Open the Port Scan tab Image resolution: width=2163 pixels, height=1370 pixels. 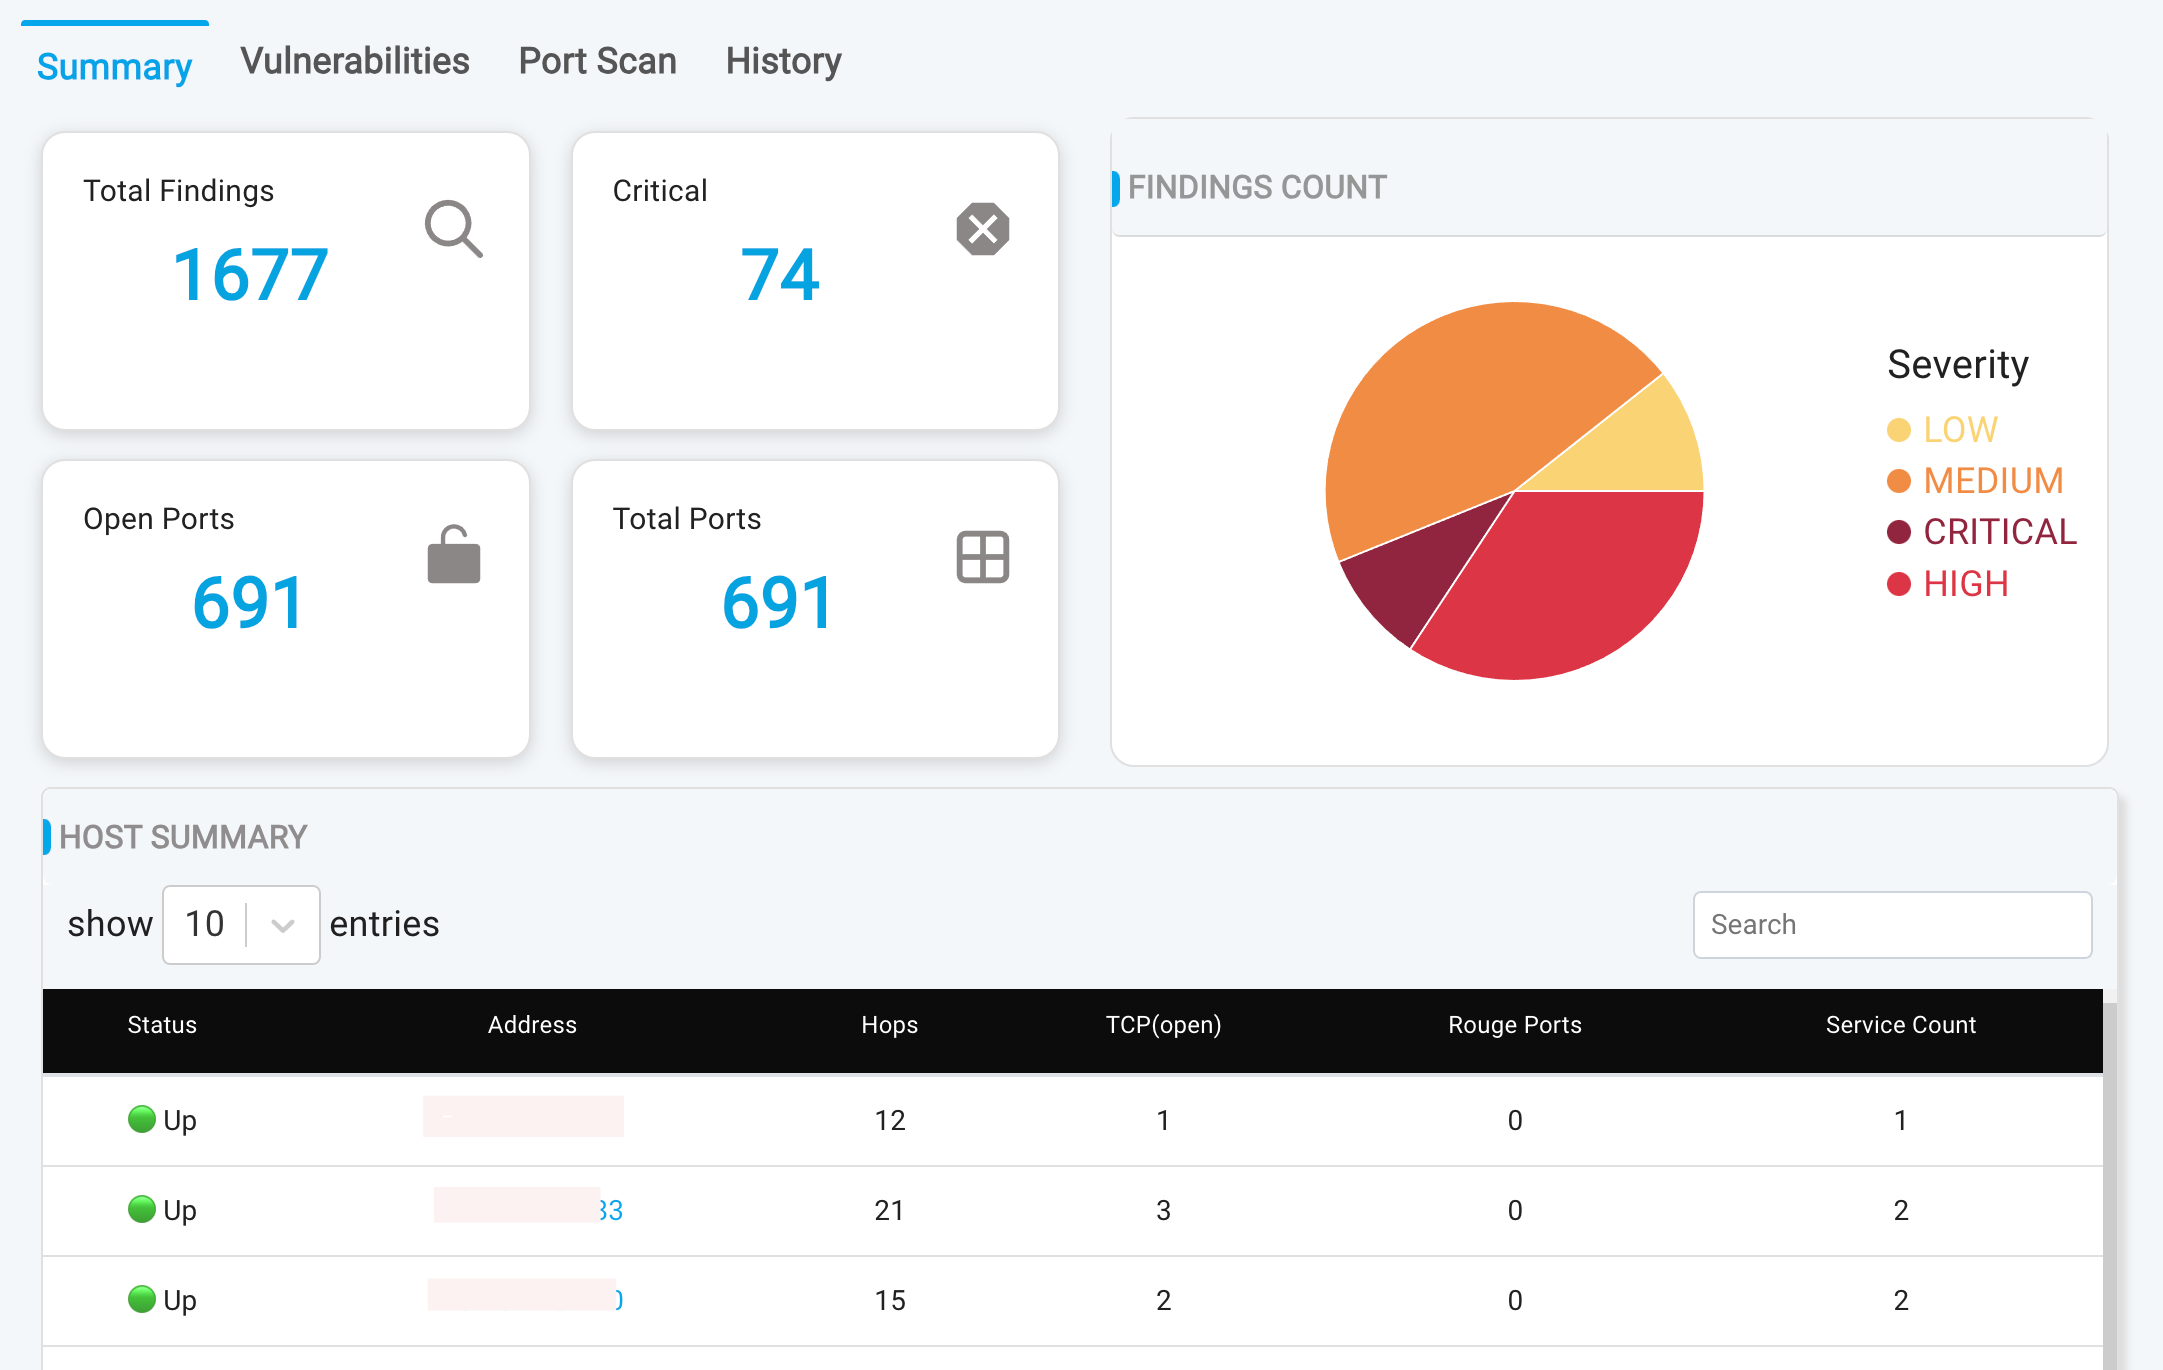[x=597, y=61]
